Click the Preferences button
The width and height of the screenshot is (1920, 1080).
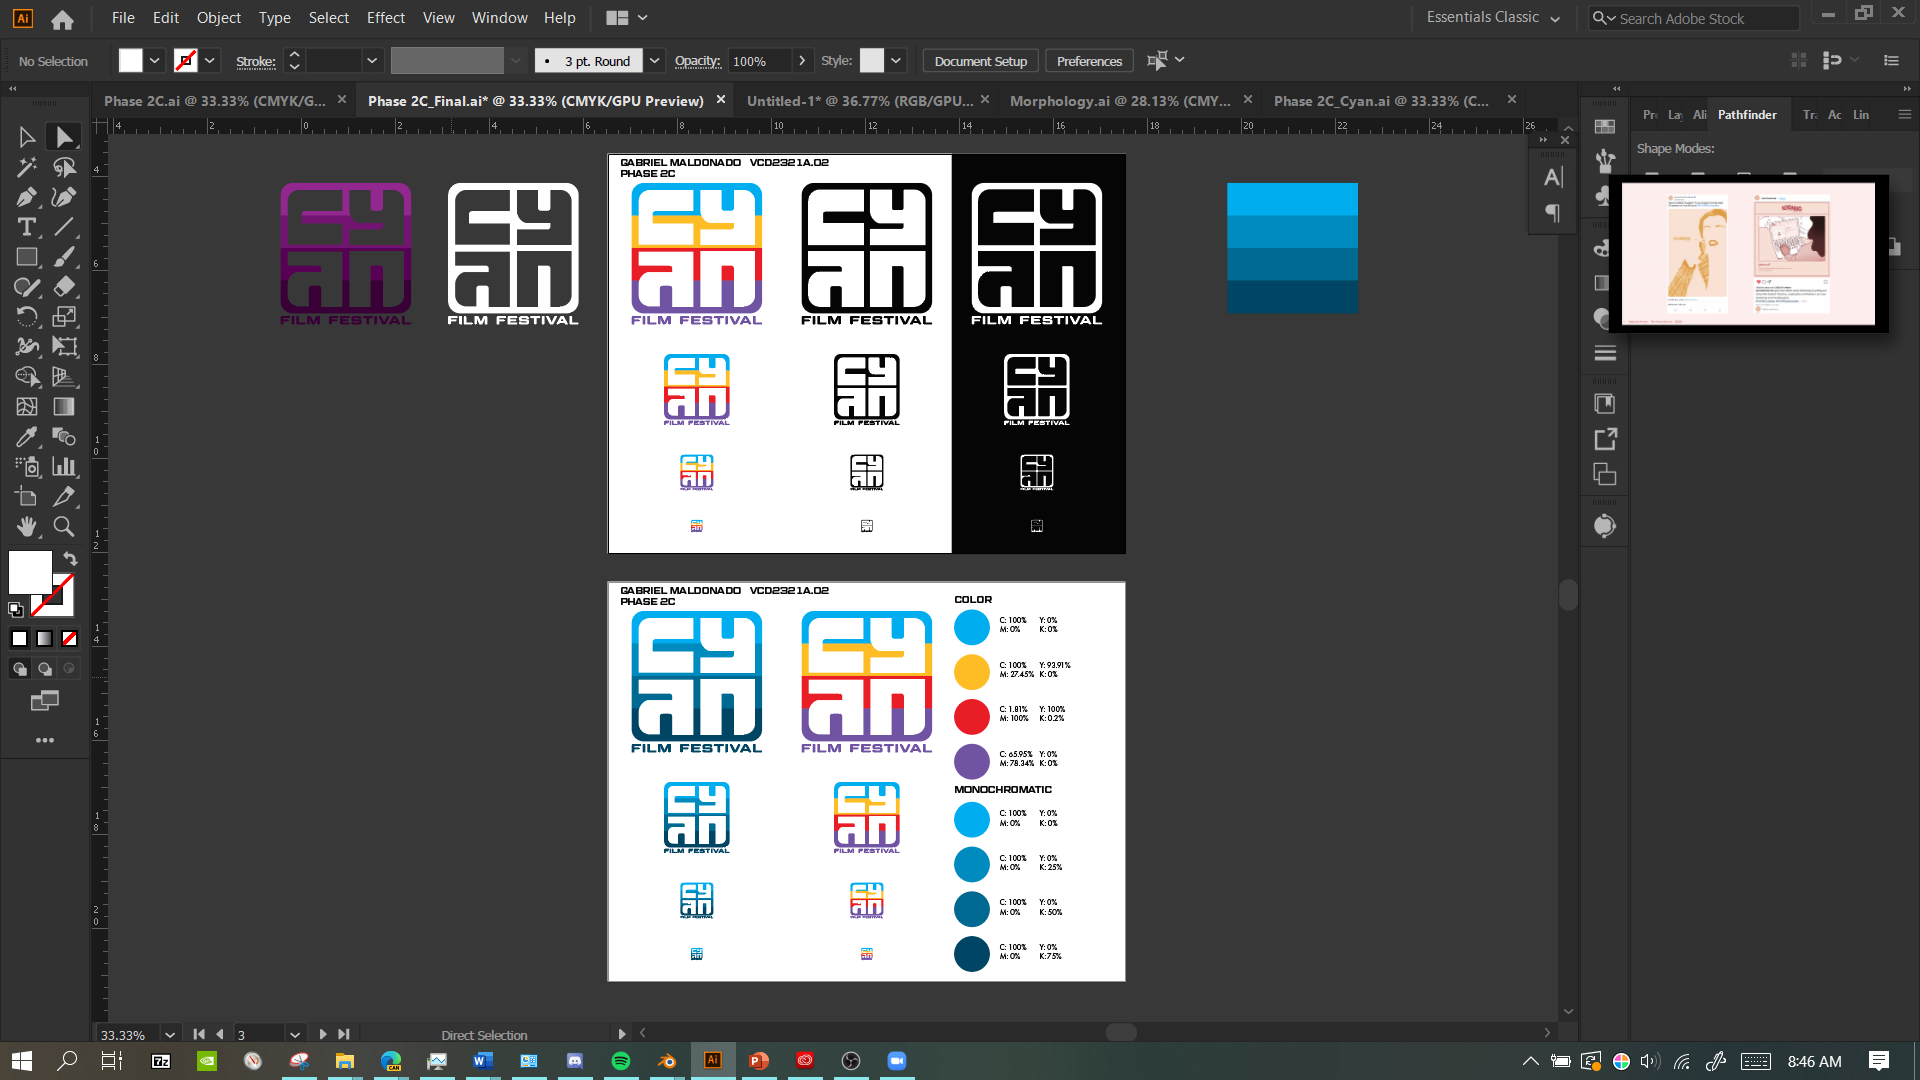(1089, 61)
